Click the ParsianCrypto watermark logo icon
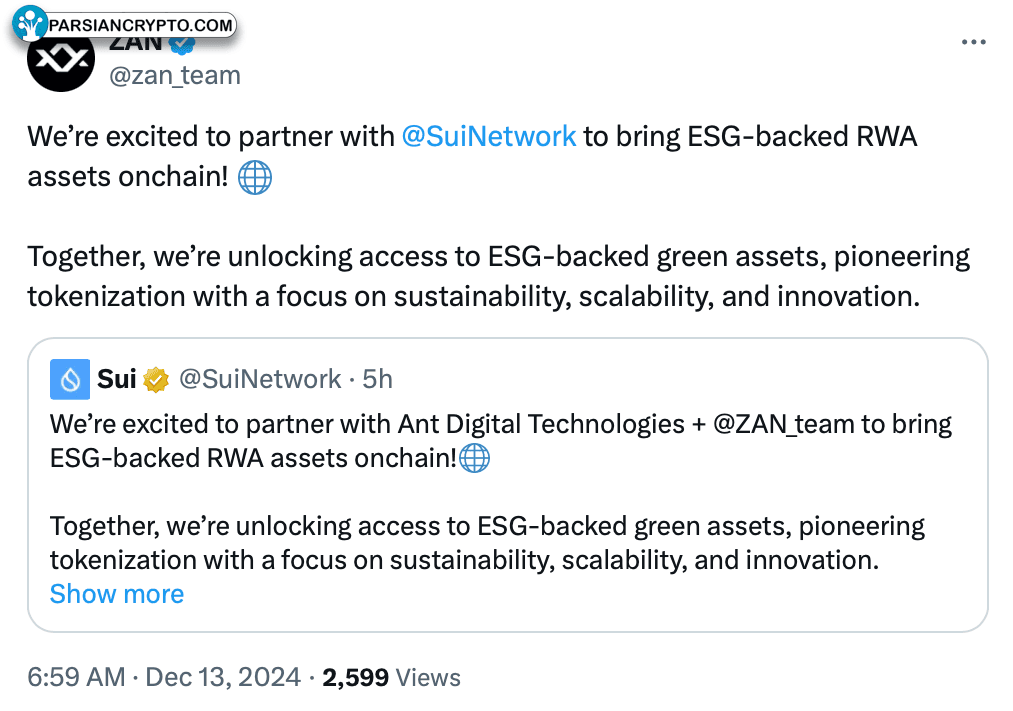This screenshot has height=711, width=1013. 30,23
